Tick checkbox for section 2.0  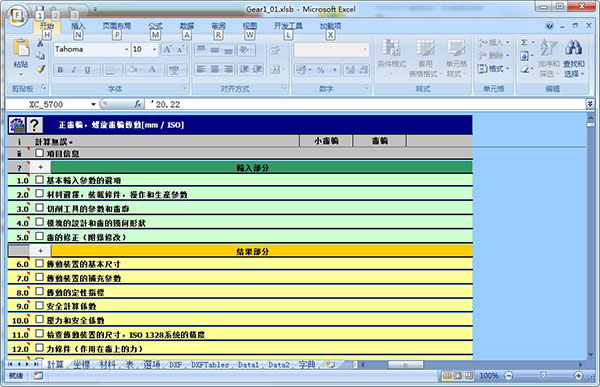pos(39,194)
